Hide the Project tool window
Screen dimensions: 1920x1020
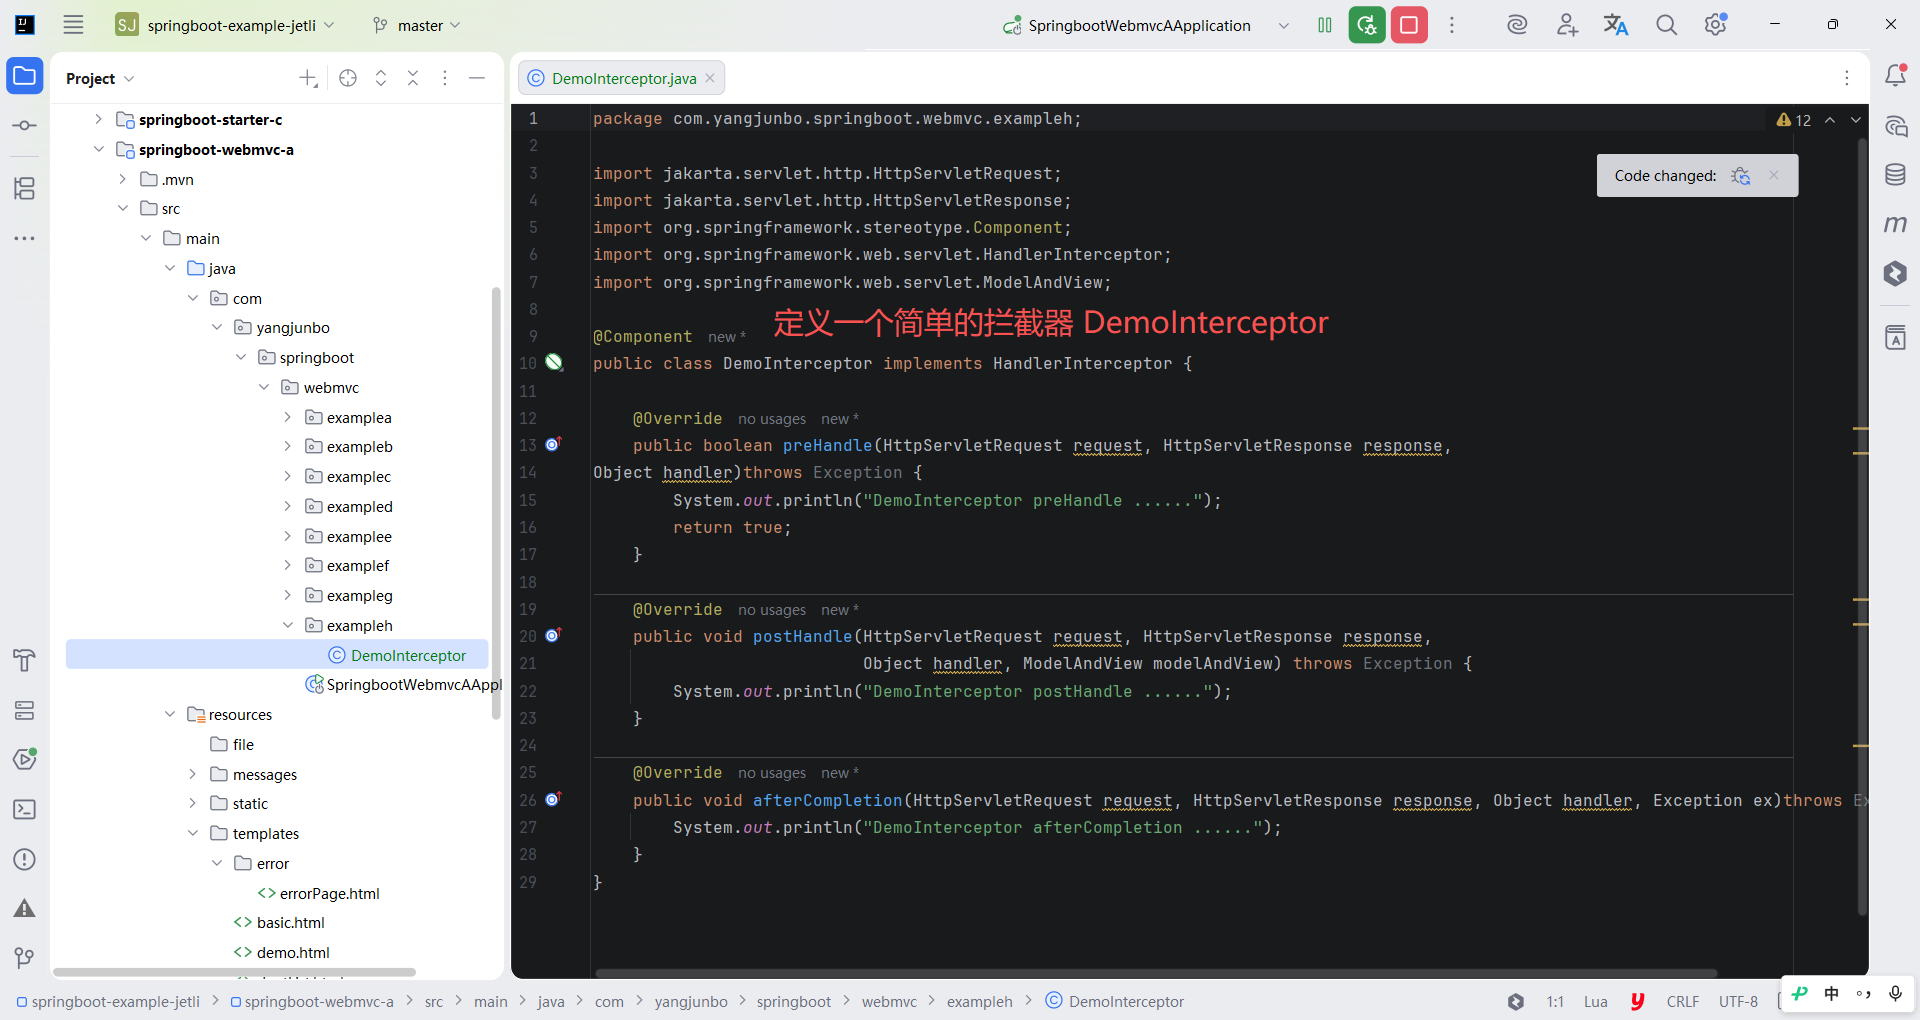[477, 78]
